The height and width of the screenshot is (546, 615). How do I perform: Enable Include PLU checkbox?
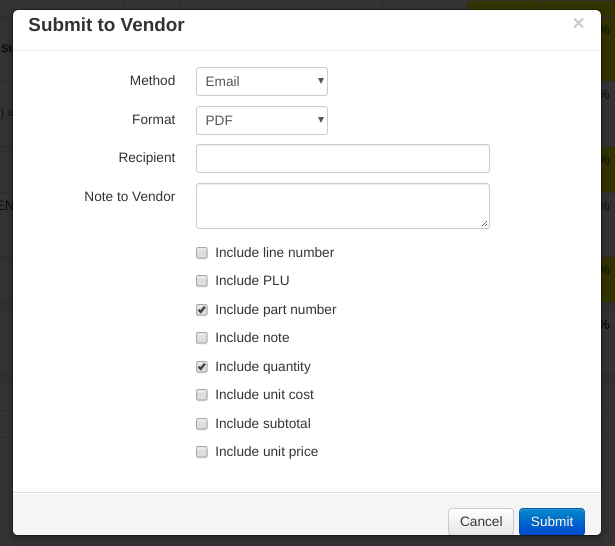click(x=202, y=281)
